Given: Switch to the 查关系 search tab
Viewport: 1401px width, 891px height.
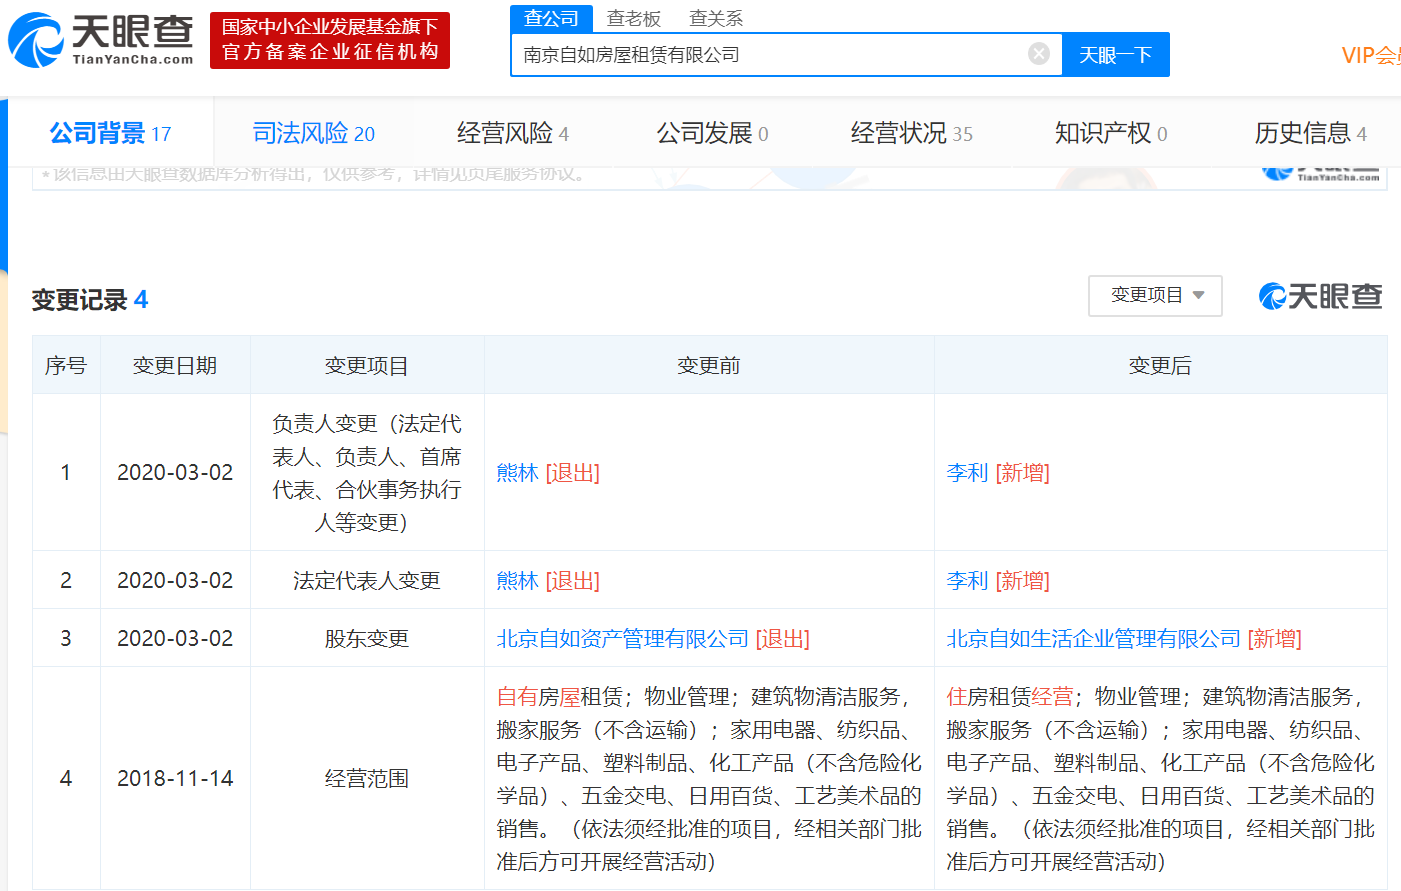Looking at the screenshot, I should pos(716,18).
